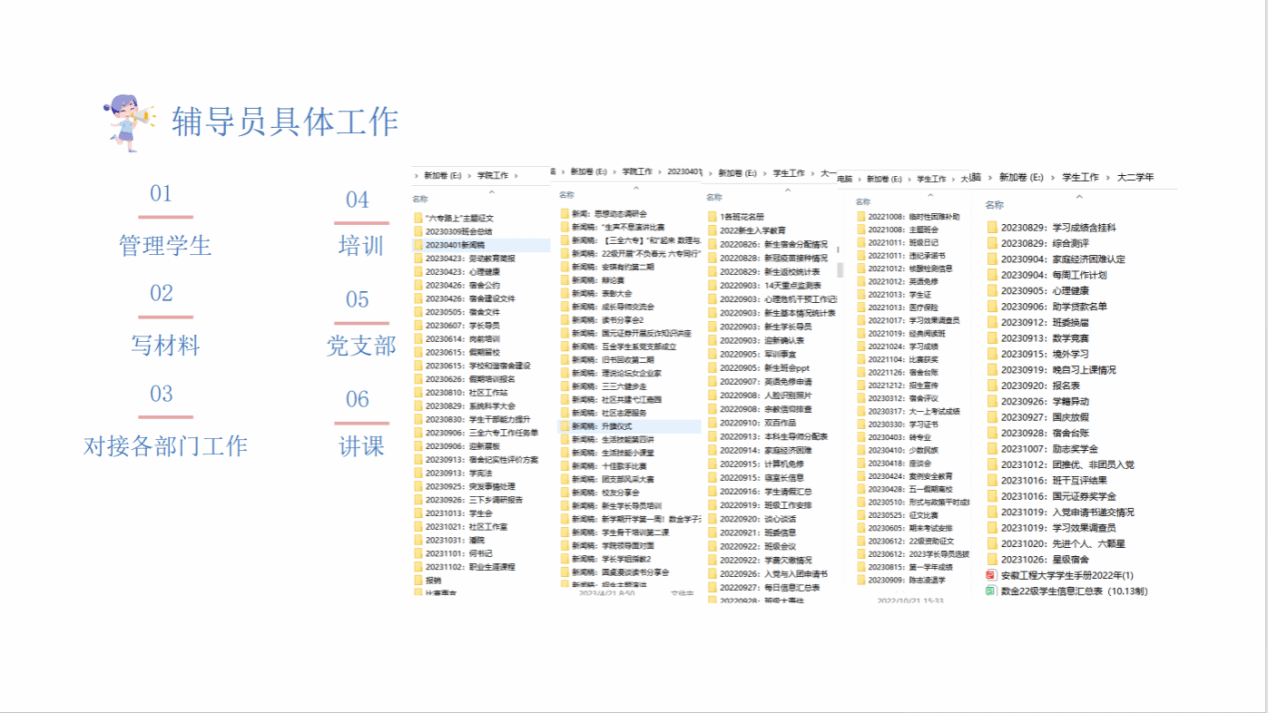
Task: Select folder icon of 20230906: 助学贷款名单
Action: pyautogui.click(x=992, y=306)
